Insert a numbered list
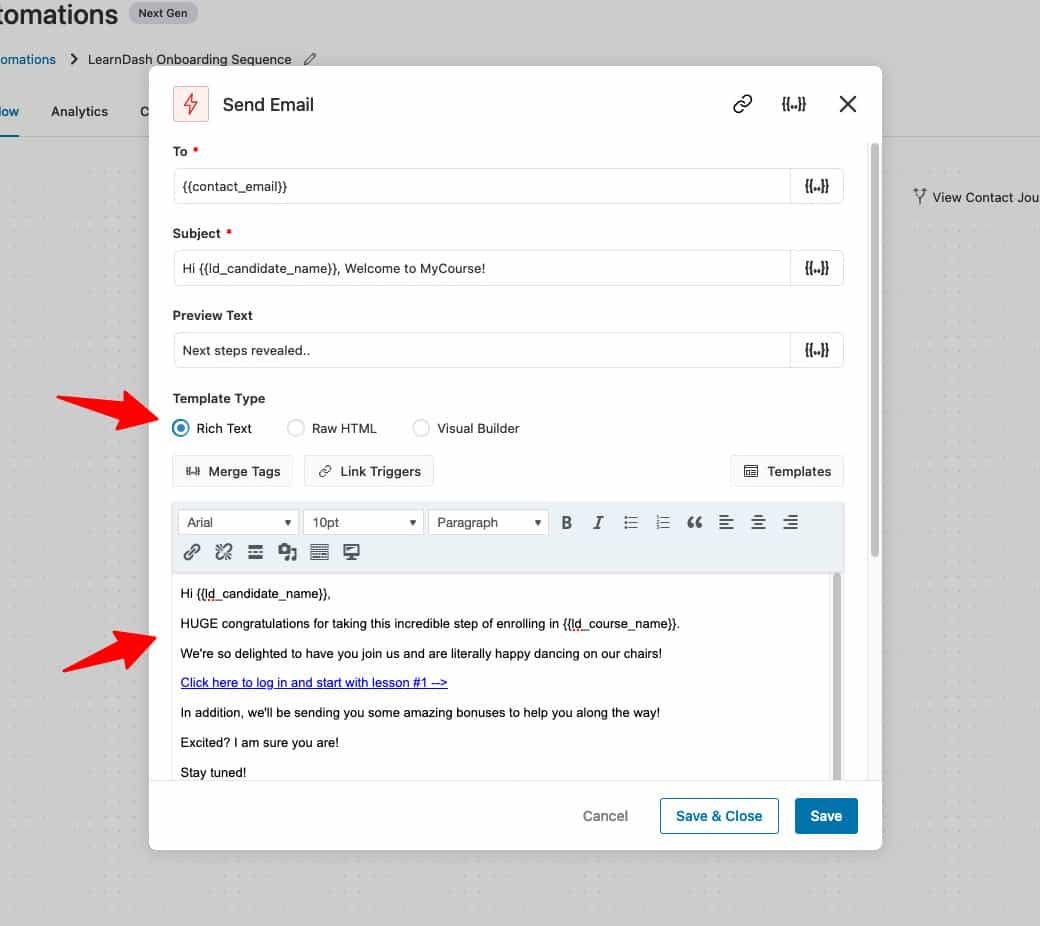Image resolution: width=1040 pixels, height=926 pixels. (x=663, y=522)
